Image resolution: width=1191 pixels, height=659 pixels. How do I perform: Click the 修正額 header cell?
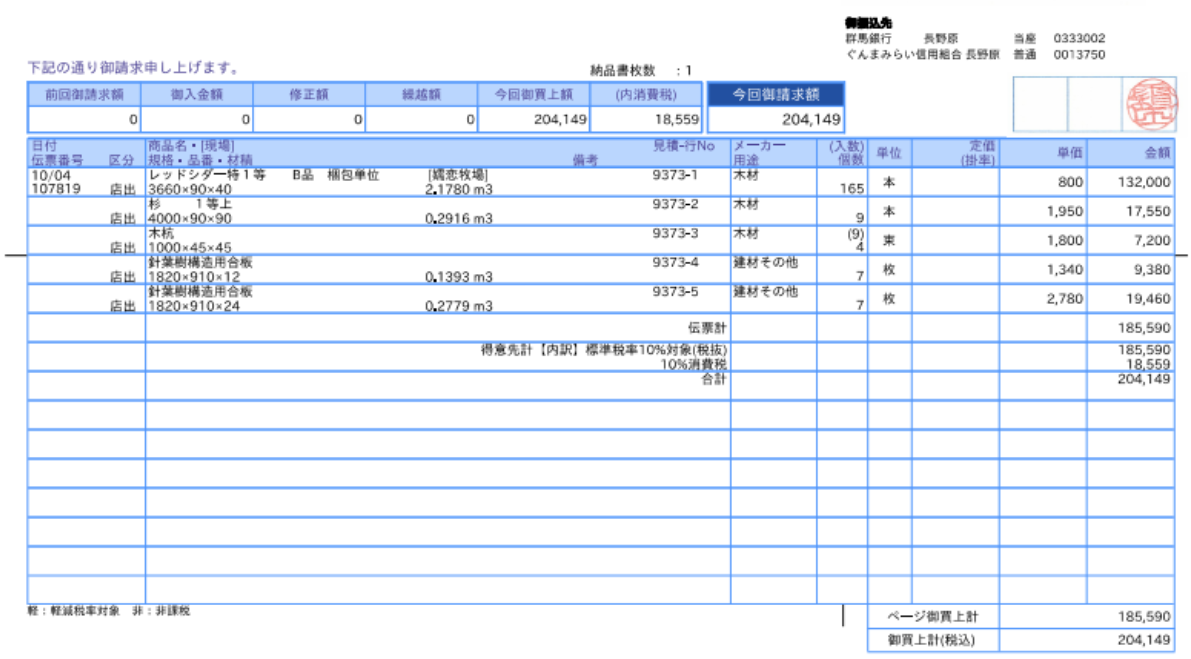click(x=309, y=95)
